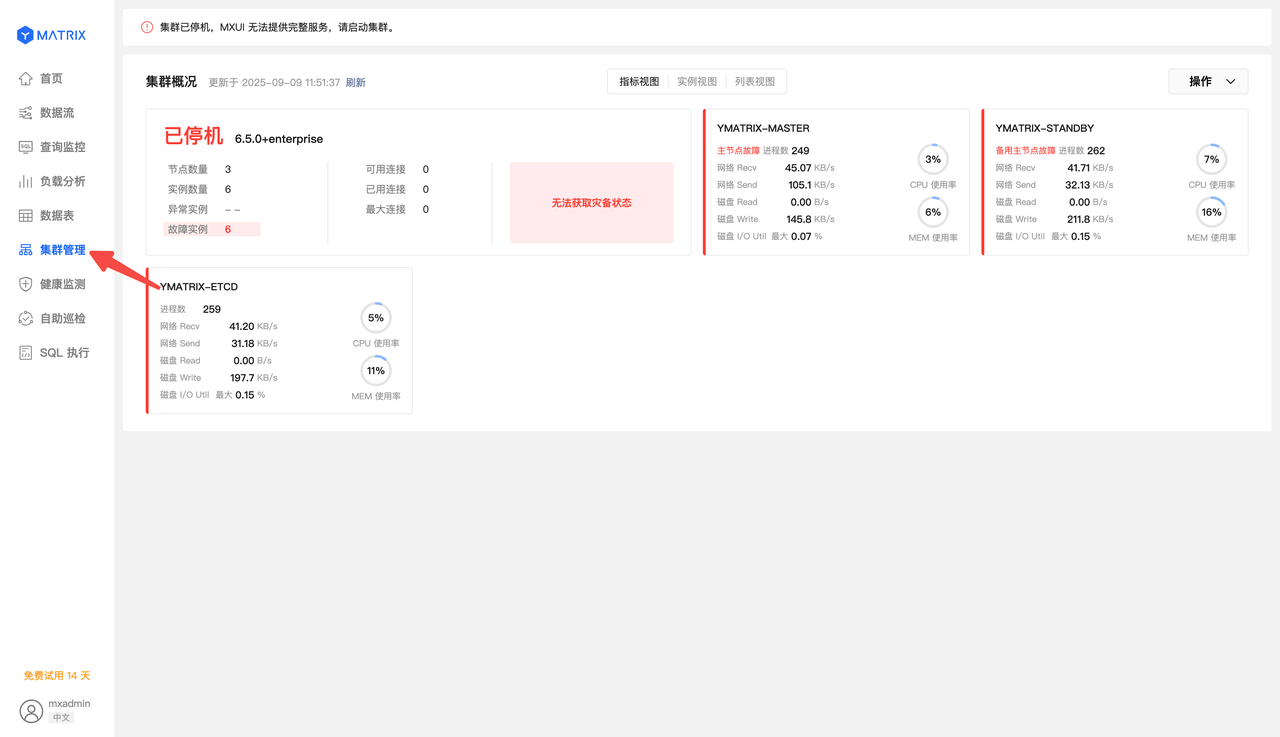
Task: Click the mxadmin username
Action: tap(70, 704)
